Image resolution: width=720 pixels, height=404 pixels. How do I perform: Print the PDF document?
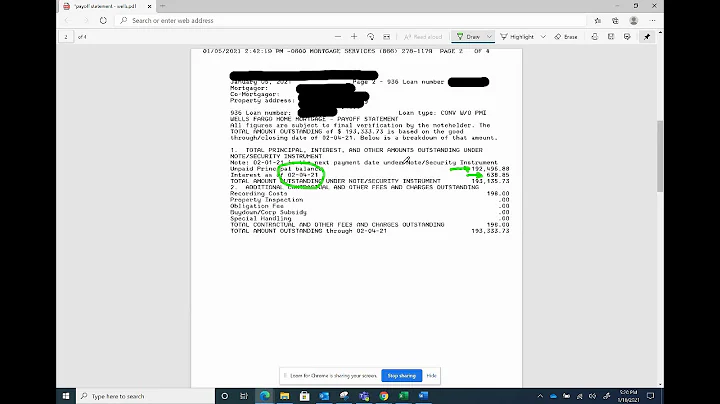[x=595, y=37]
